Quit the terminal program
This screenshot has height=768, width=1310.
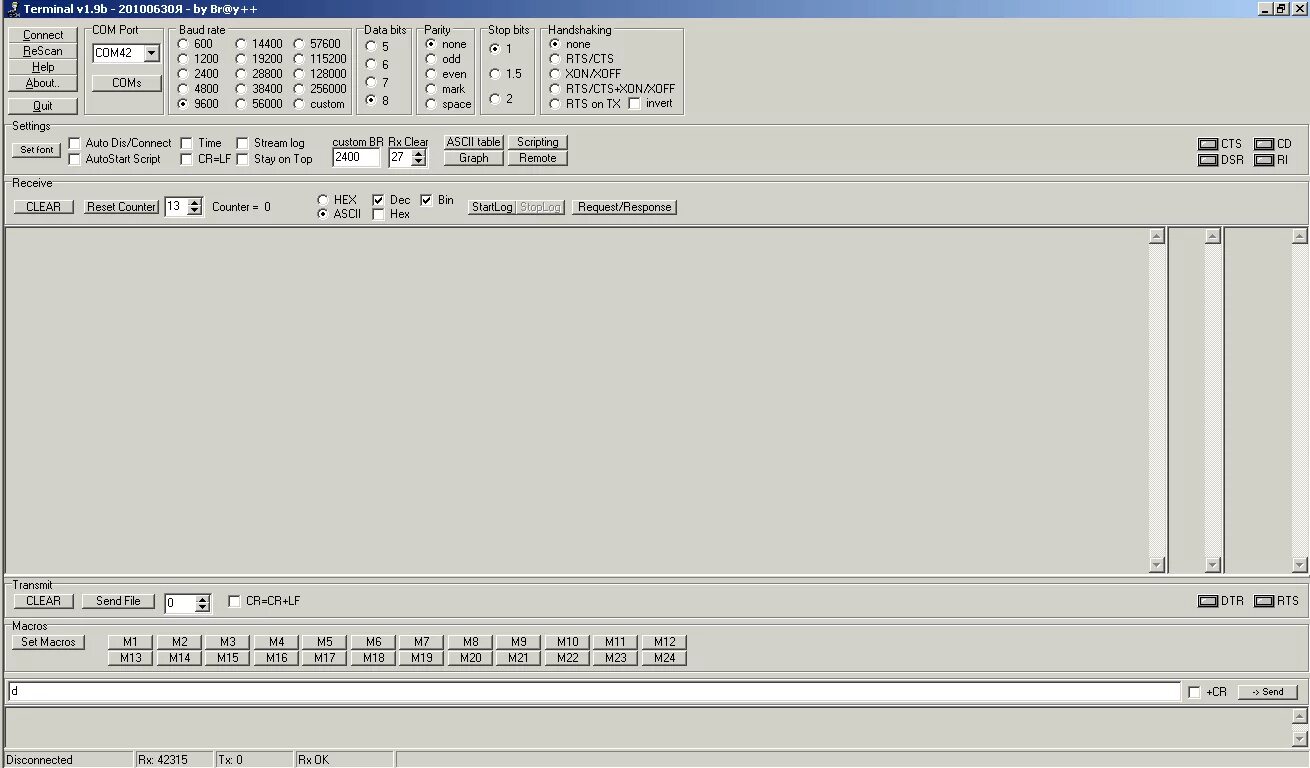point(43,106)
